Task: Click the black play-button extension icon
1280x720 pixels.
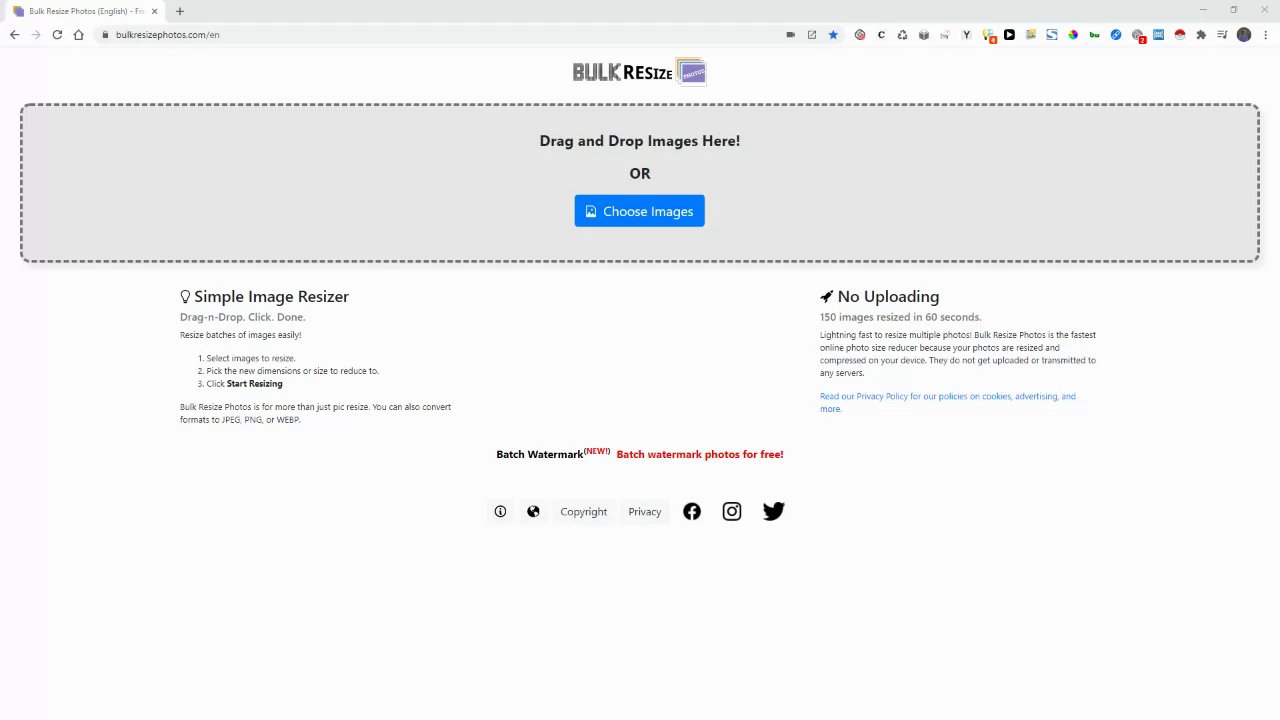Action: pos(1009,34)
